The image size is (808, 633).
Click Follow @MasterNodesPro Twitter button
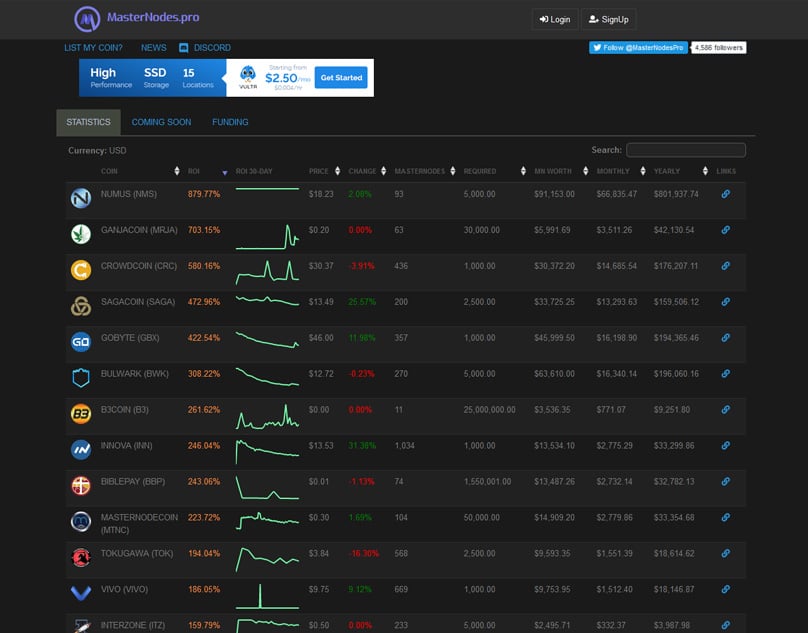coord(638,47)
